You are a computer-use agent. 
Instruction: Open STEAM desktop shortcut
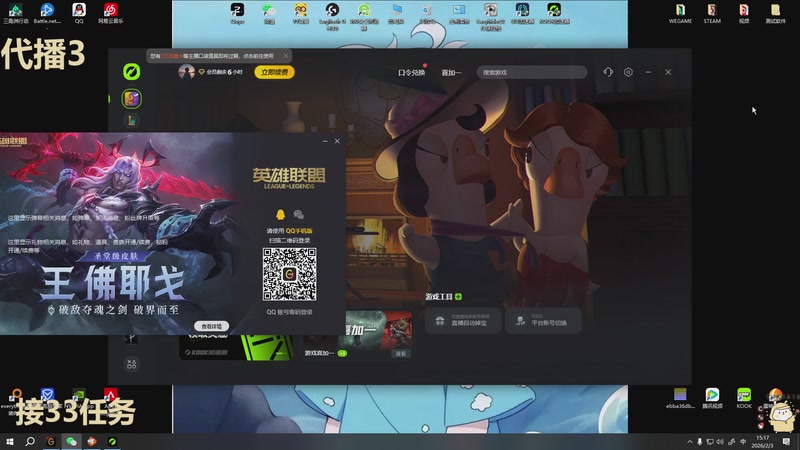click(x=712, y=13)
